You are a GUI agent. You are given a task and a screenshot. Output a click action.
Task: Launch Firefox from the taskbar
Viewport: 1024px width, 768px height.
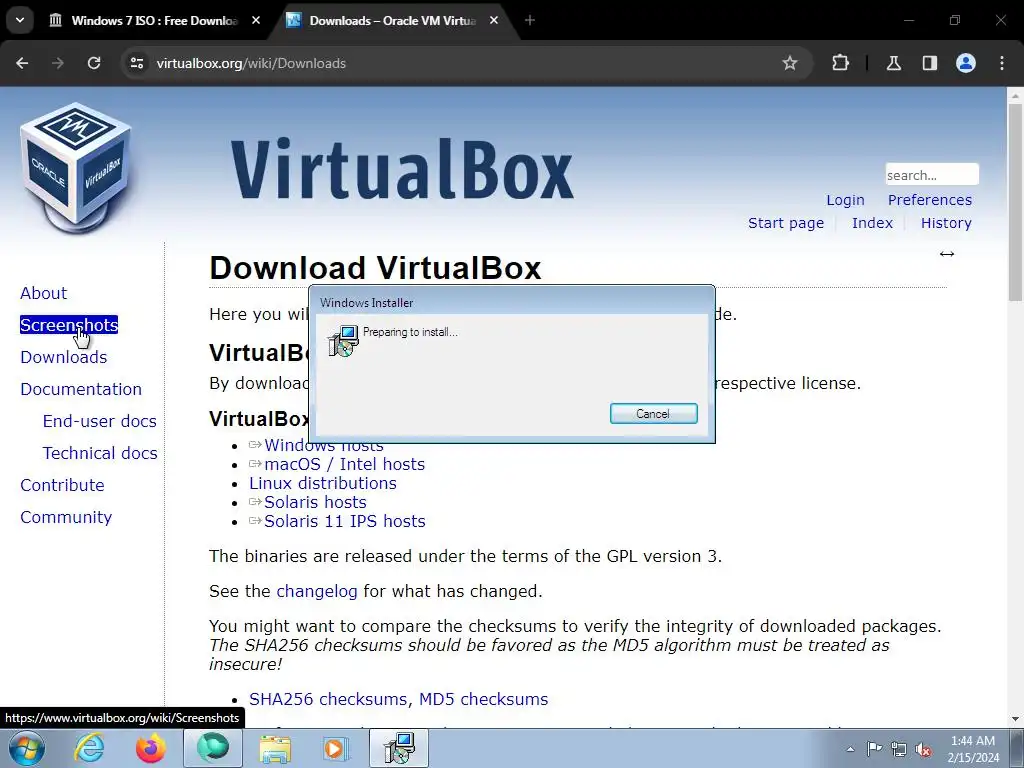tap(150, 748)
